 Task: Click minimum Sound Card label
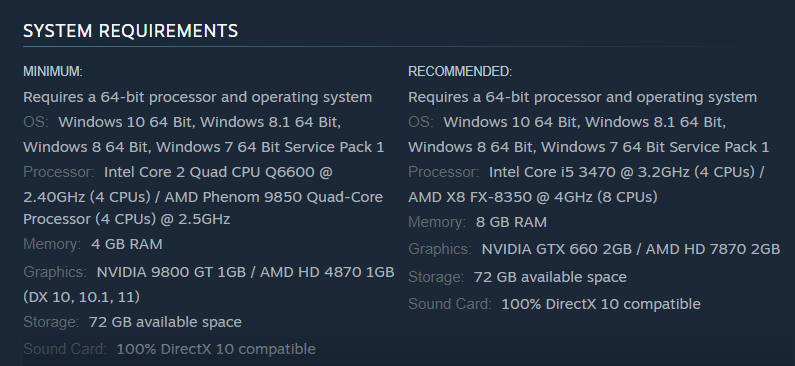[64, 349]
